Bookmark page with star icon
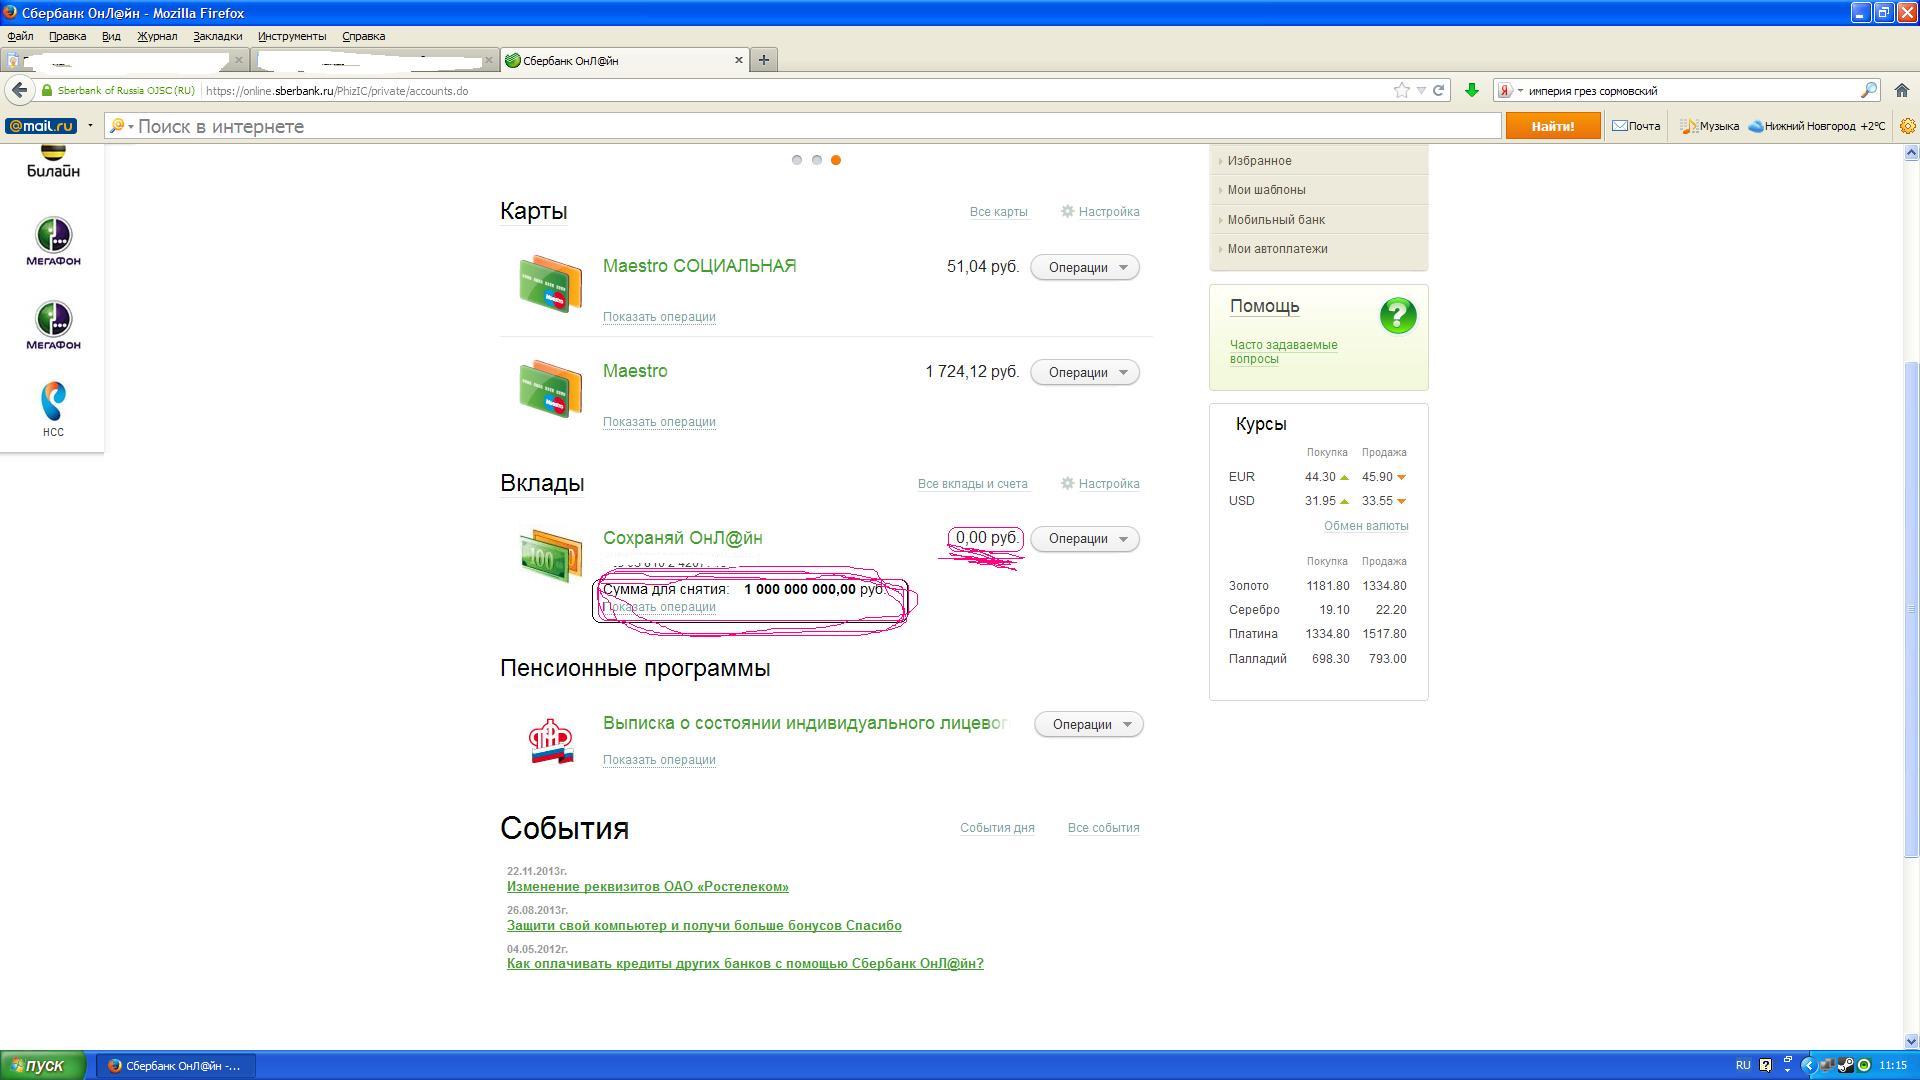Screen dimensions: 1920x1080 click(x=1402, y=90)
